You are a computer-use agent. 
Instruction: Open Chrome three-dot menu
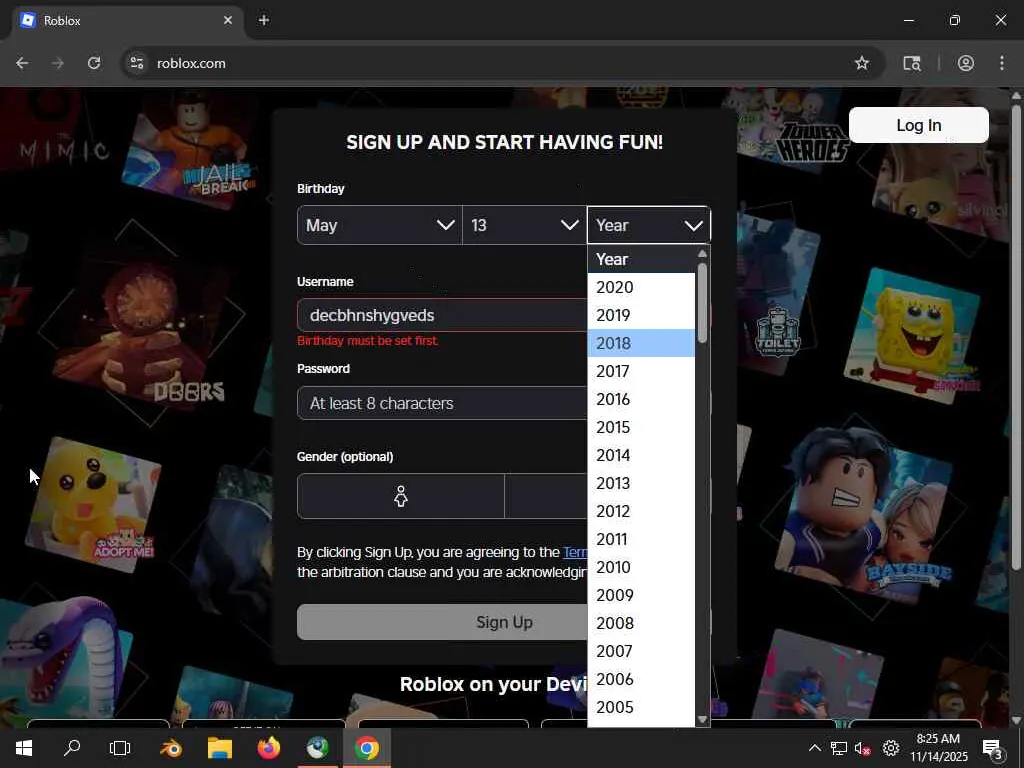tap(1001, 63)
